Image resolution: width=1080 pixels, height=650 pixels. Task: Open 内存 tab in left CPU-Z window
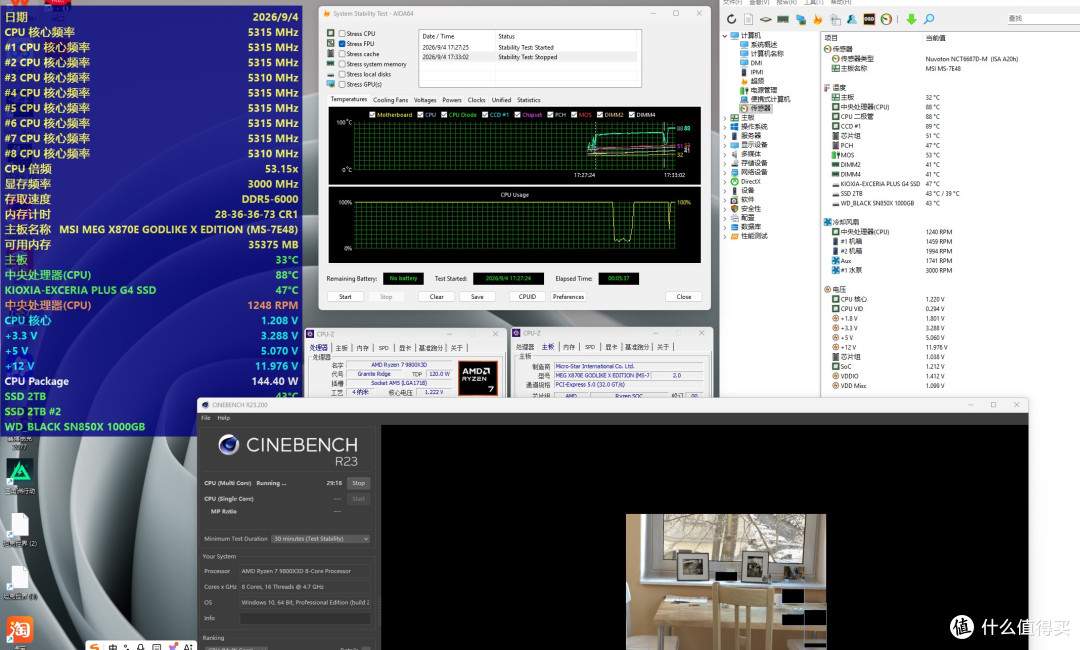pyautogui.click(x=362, y=348)
